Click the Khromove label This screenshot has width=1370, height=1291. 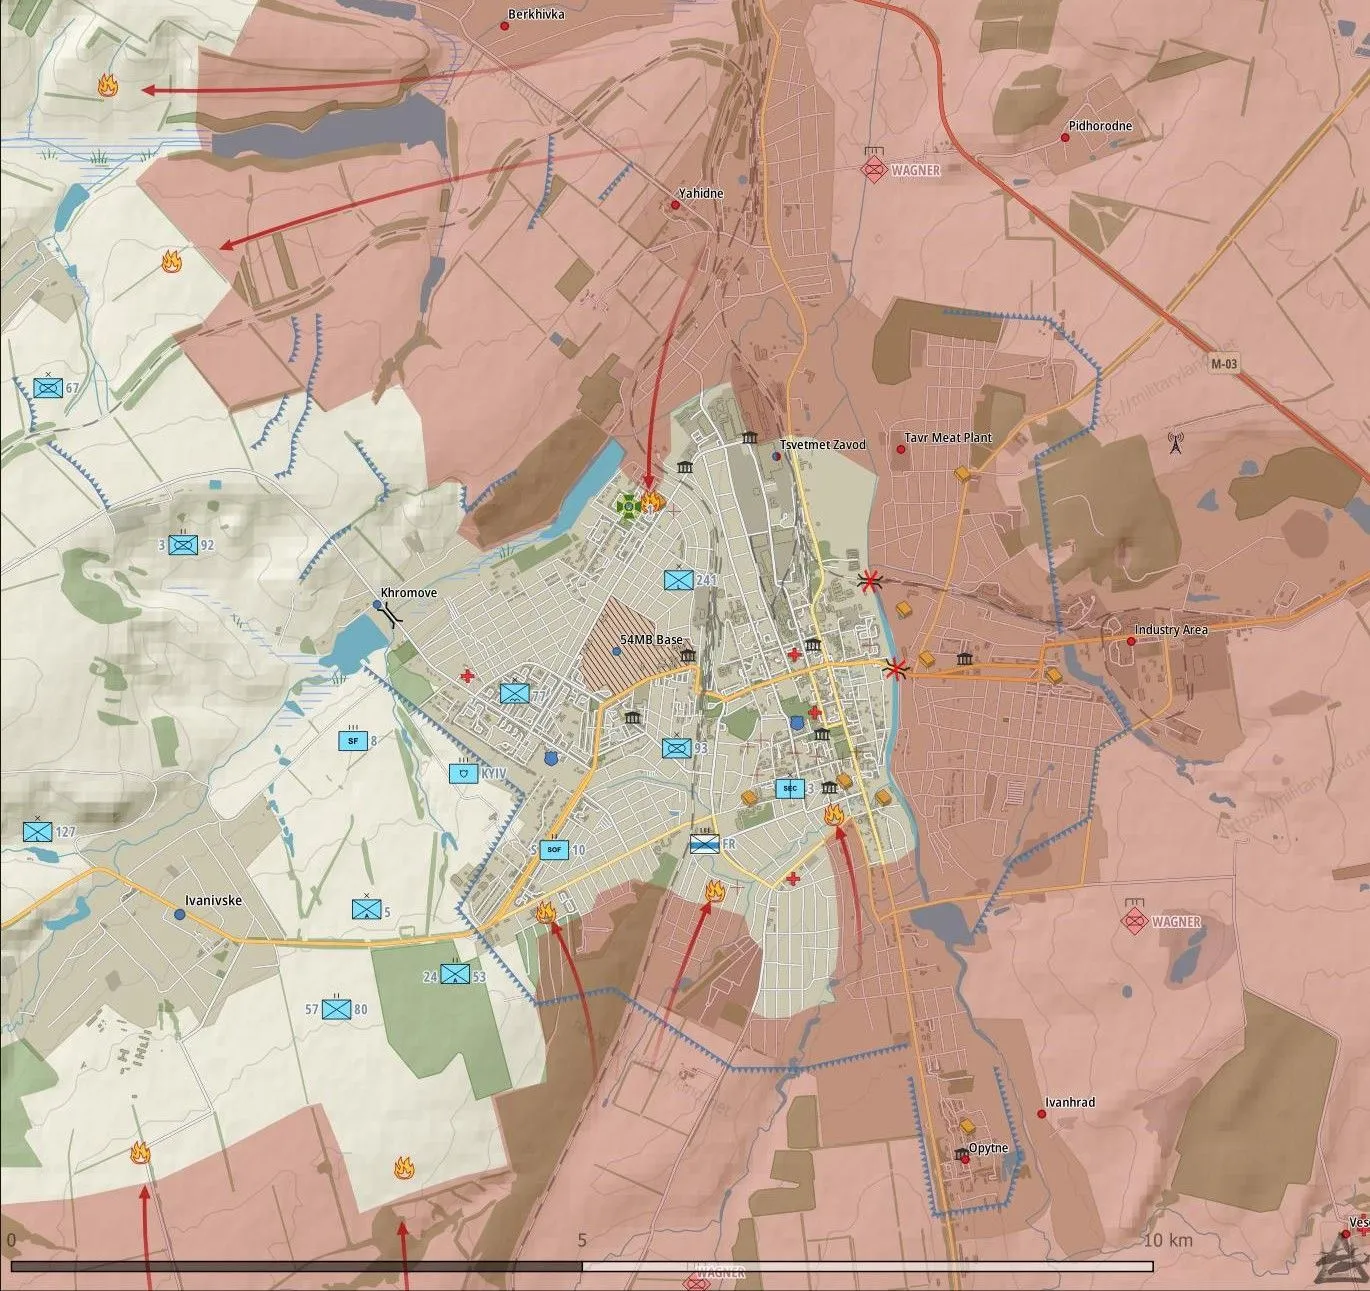tap(408, 593)
